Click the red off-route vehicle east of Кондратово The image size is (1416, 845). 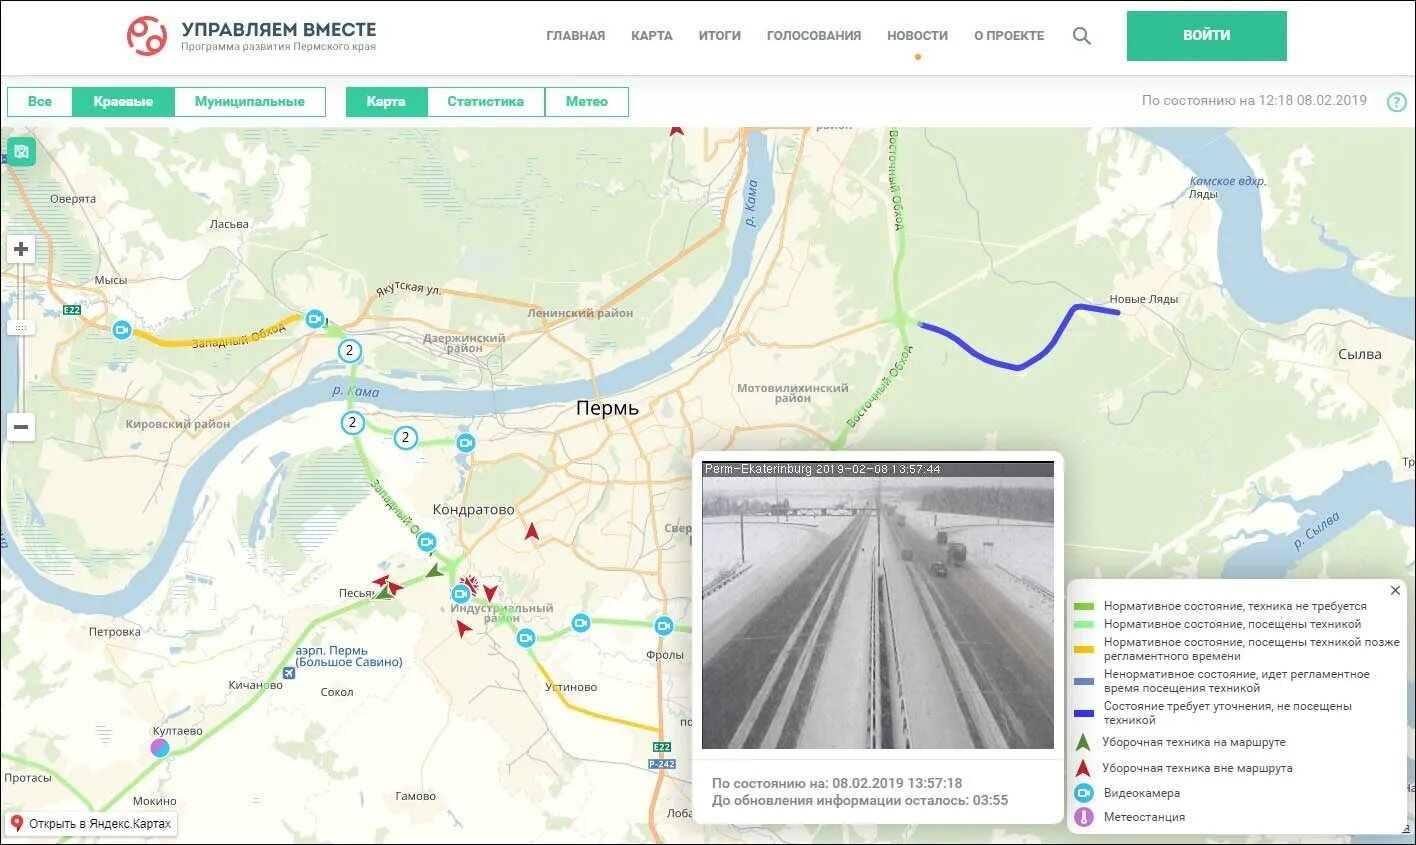[532, 532]
